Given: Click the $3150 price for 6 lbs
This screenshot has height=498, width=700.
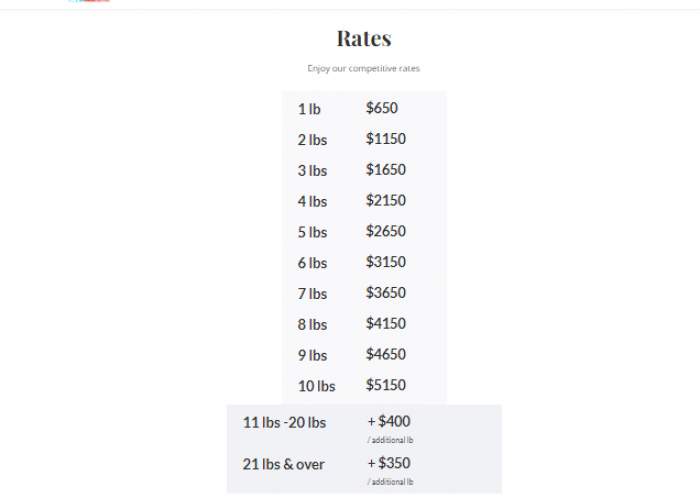Looking at the screenshot, I should pyautogui.click(x=386, y=262).
